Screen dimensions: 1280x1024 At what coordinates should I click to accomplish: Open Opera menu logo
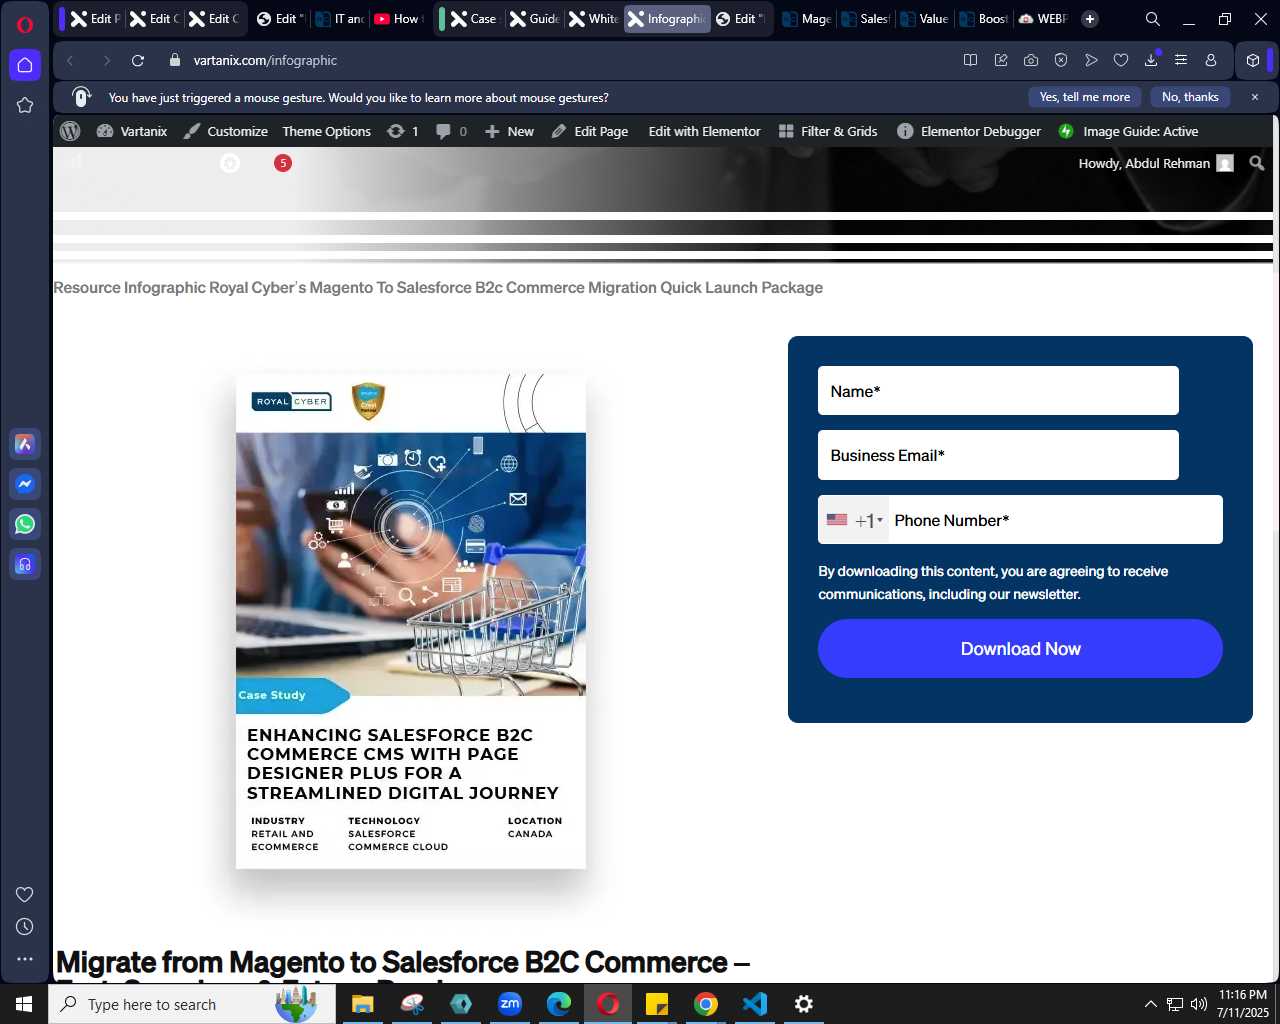coord(25,25)
